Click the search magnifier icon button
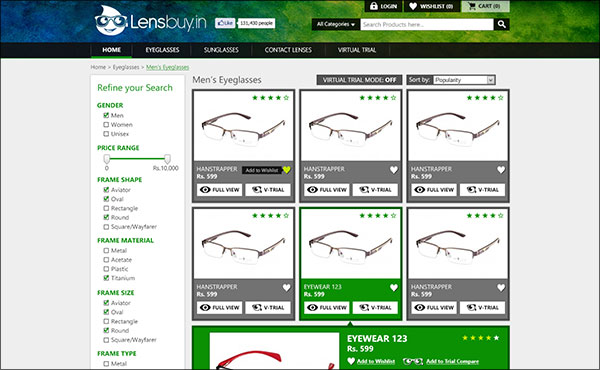This screenshot has width=600, height=370. coord(501,24)
